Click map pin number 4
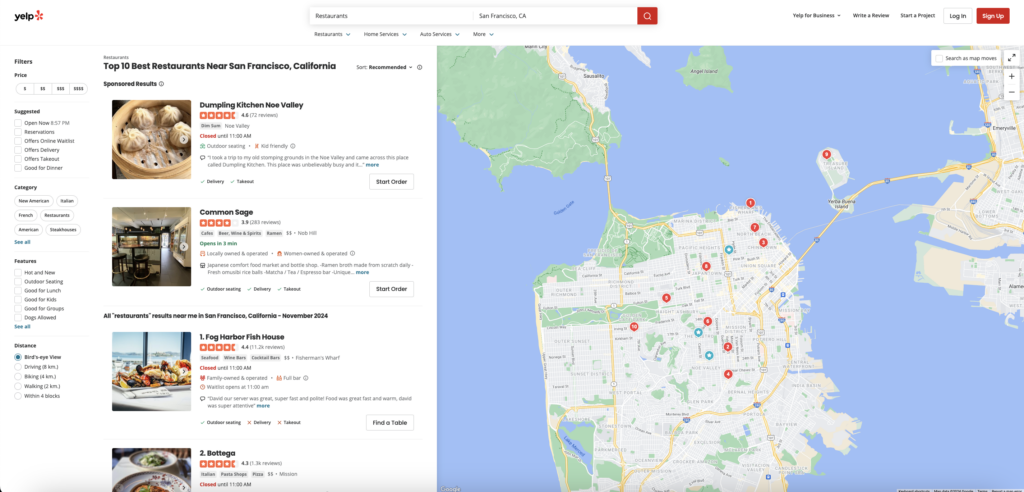Image resolution: width=1024 pixels, height=492 pixels. (x=728, y=374)
